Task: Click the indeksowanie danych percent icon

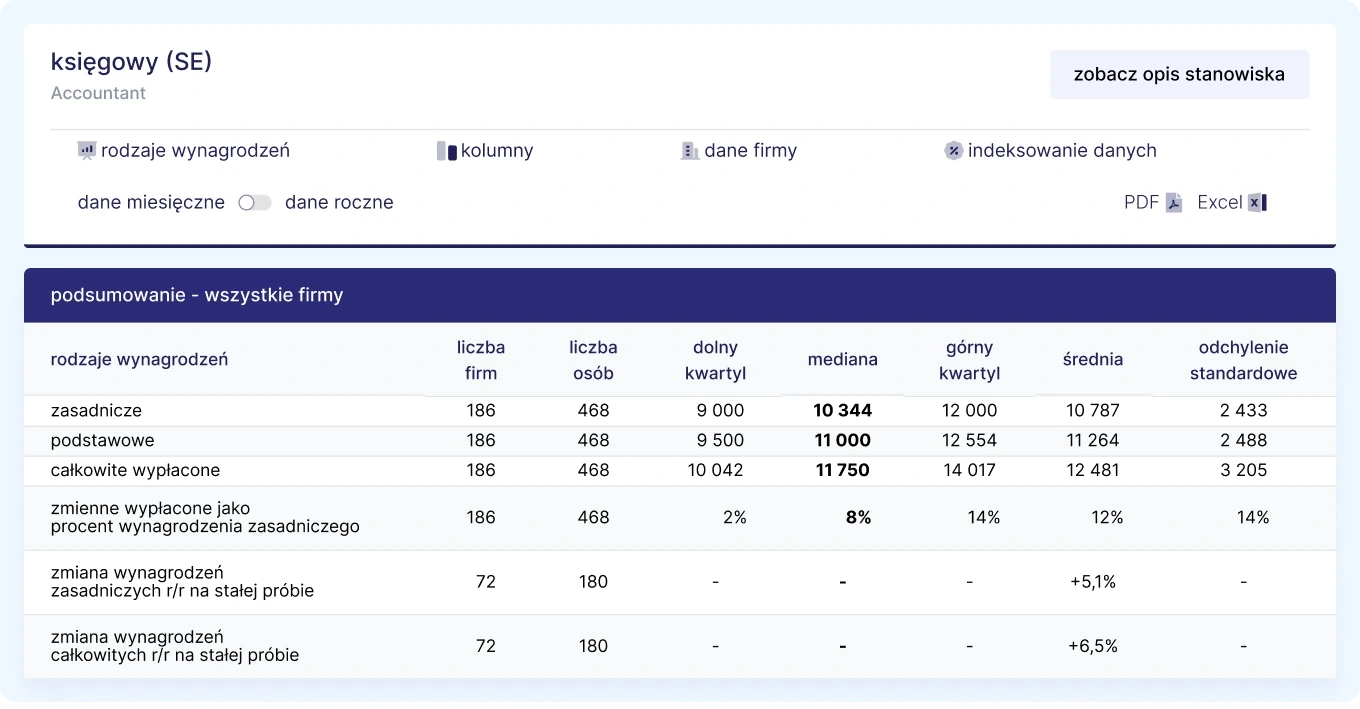Action: [954, 151]
